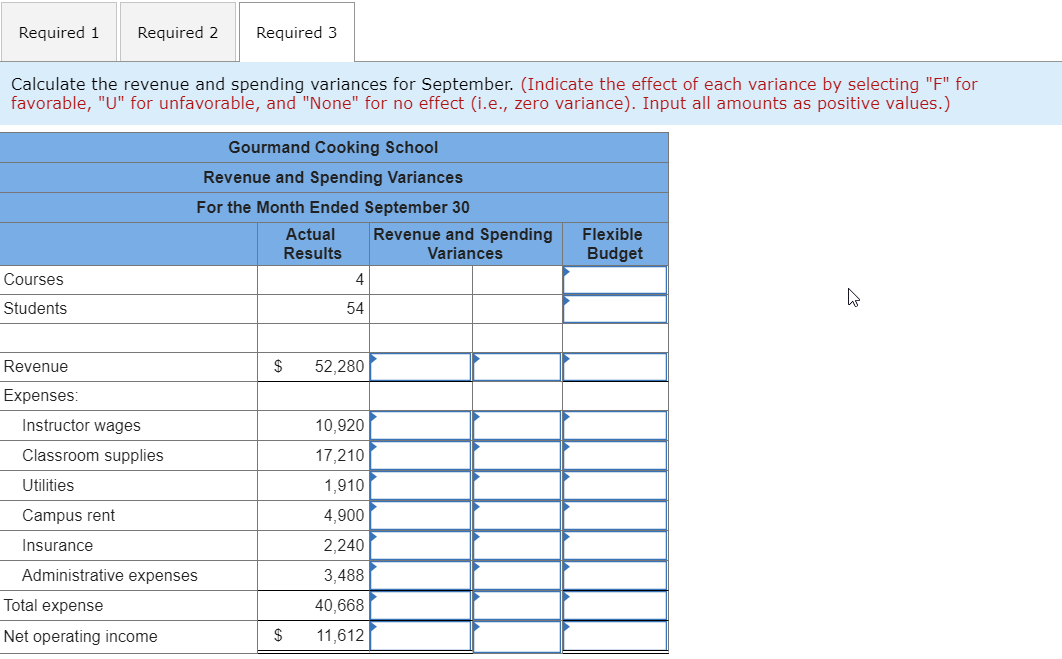The image size is (1062, 659).
Task: Select the Required 3 tab
Action: pos(296,32)
